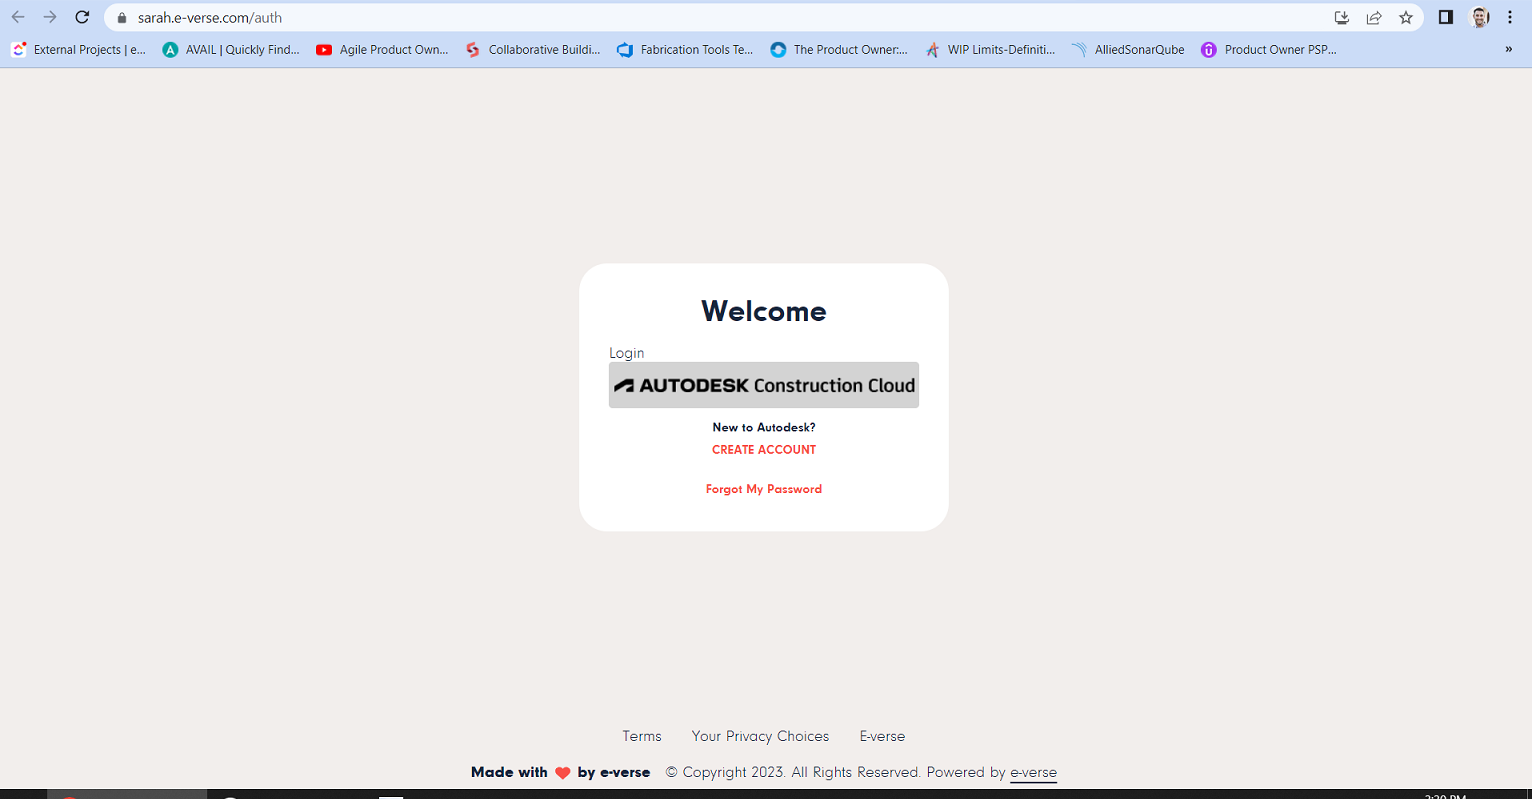Open the Chrome three-dot menu
This screenshot has width=1532, height=799.
(1510, 17)
